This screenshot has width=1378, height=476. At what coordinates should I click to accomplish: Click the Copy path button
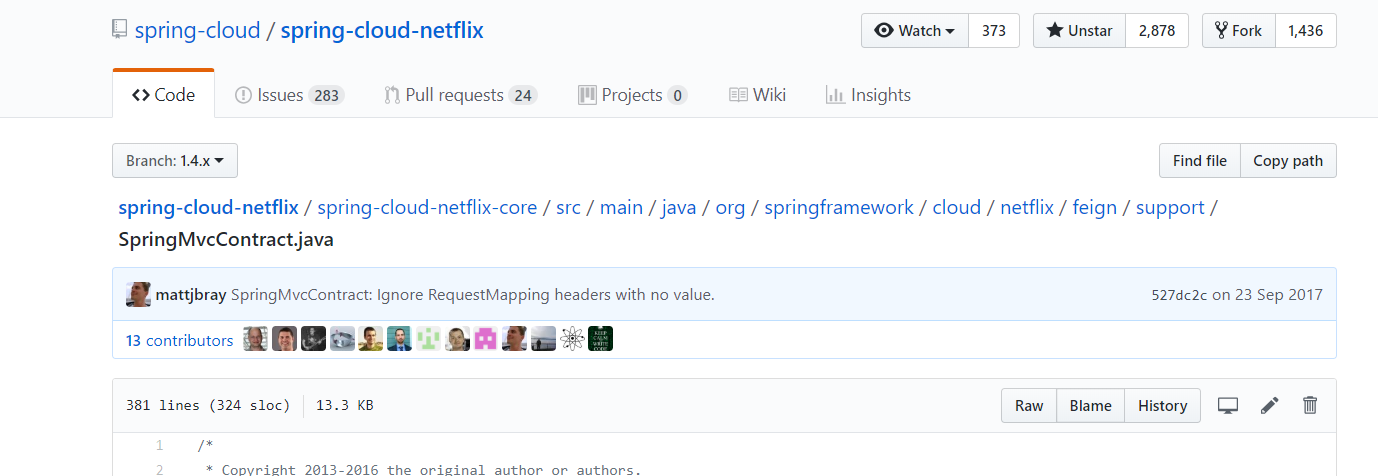1288,161
